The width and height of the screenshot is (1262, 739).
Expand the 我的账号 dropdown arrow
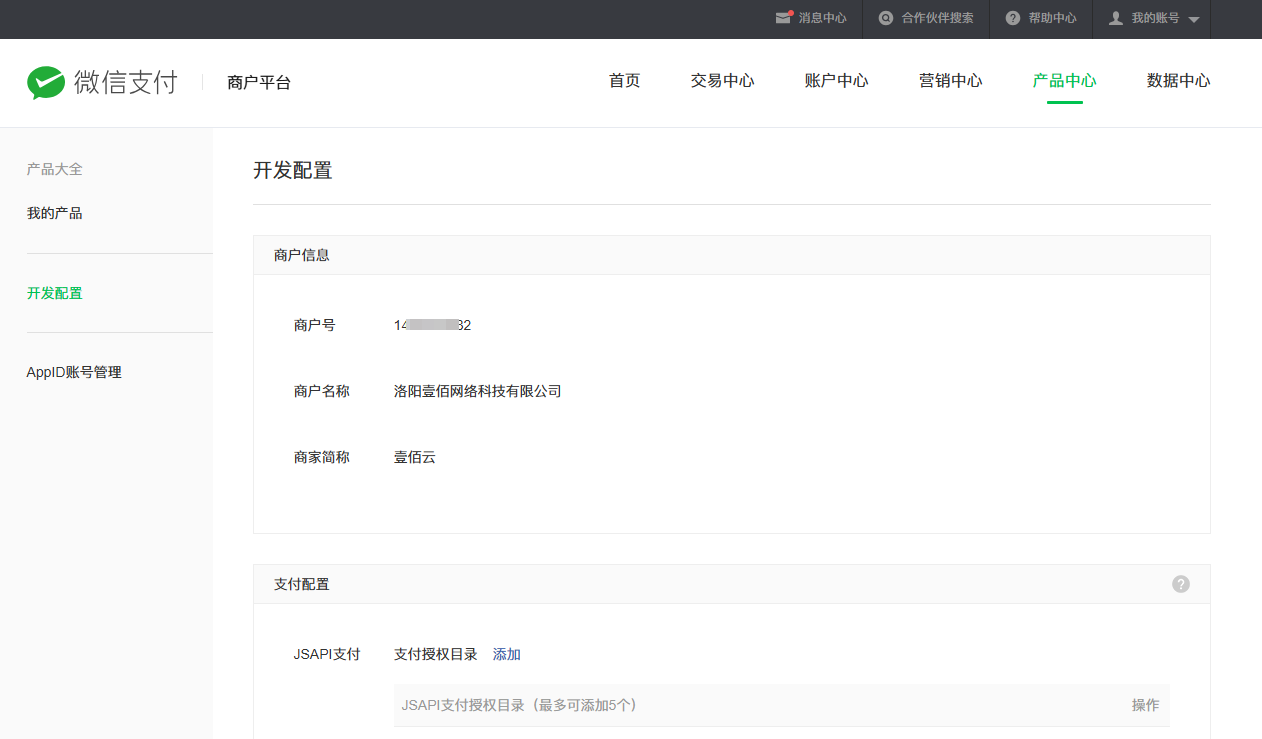tap(1193, 19)
